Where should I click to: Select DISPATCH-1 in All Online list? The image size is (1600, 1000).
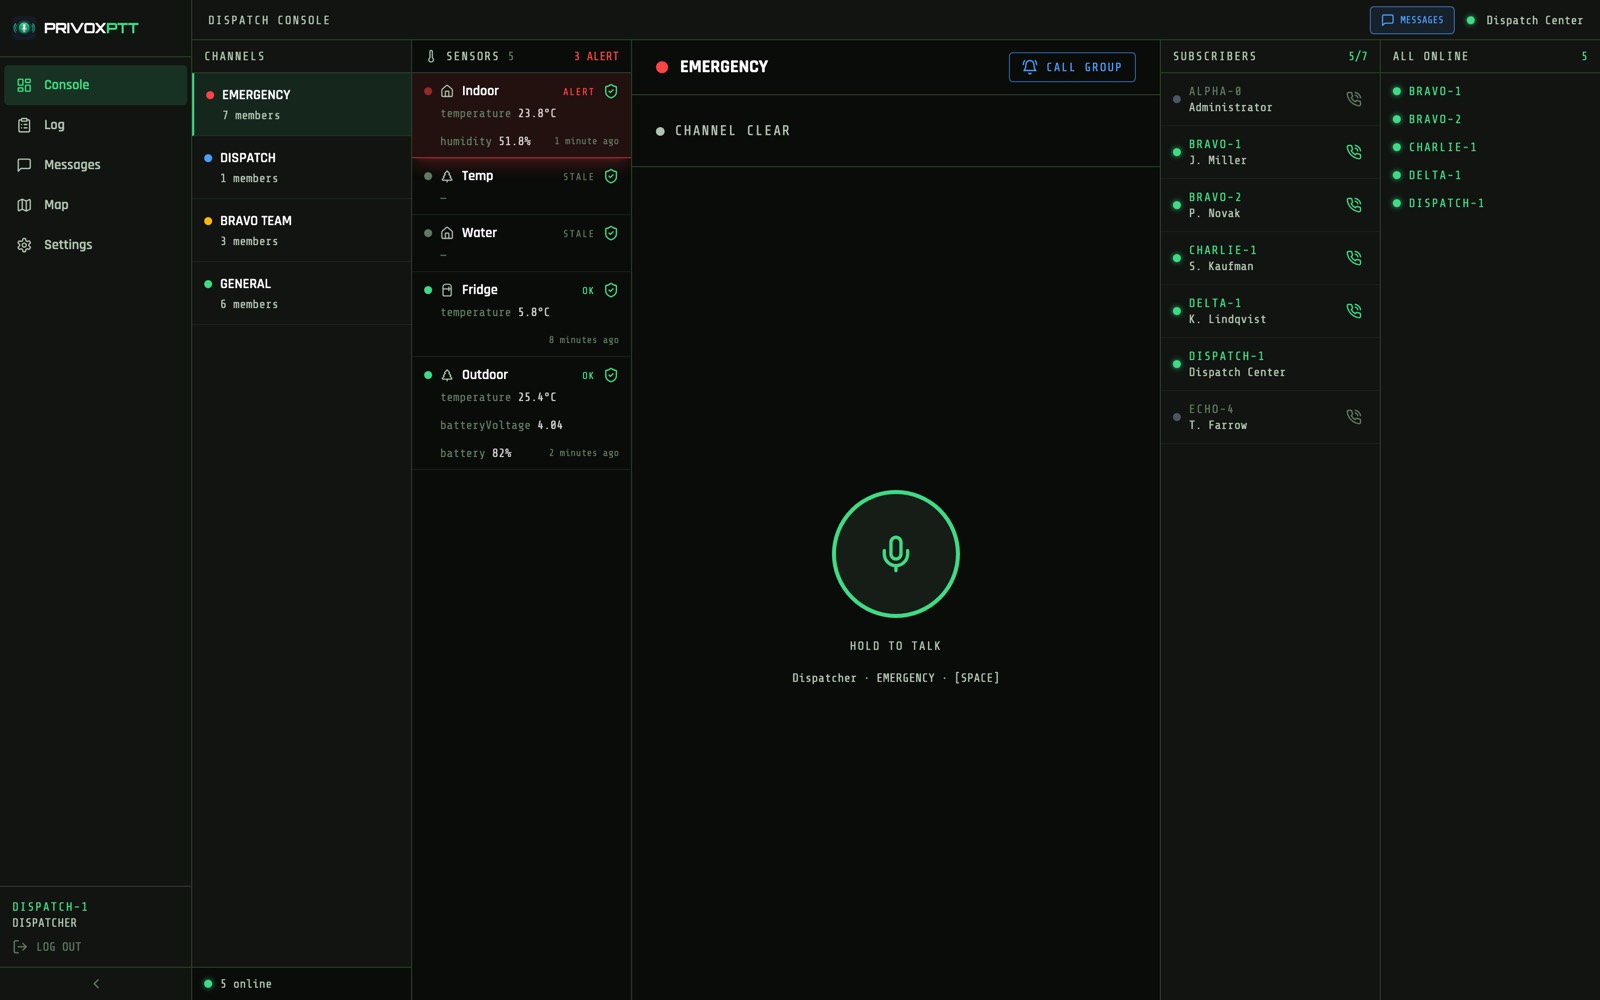point(1446,203)
